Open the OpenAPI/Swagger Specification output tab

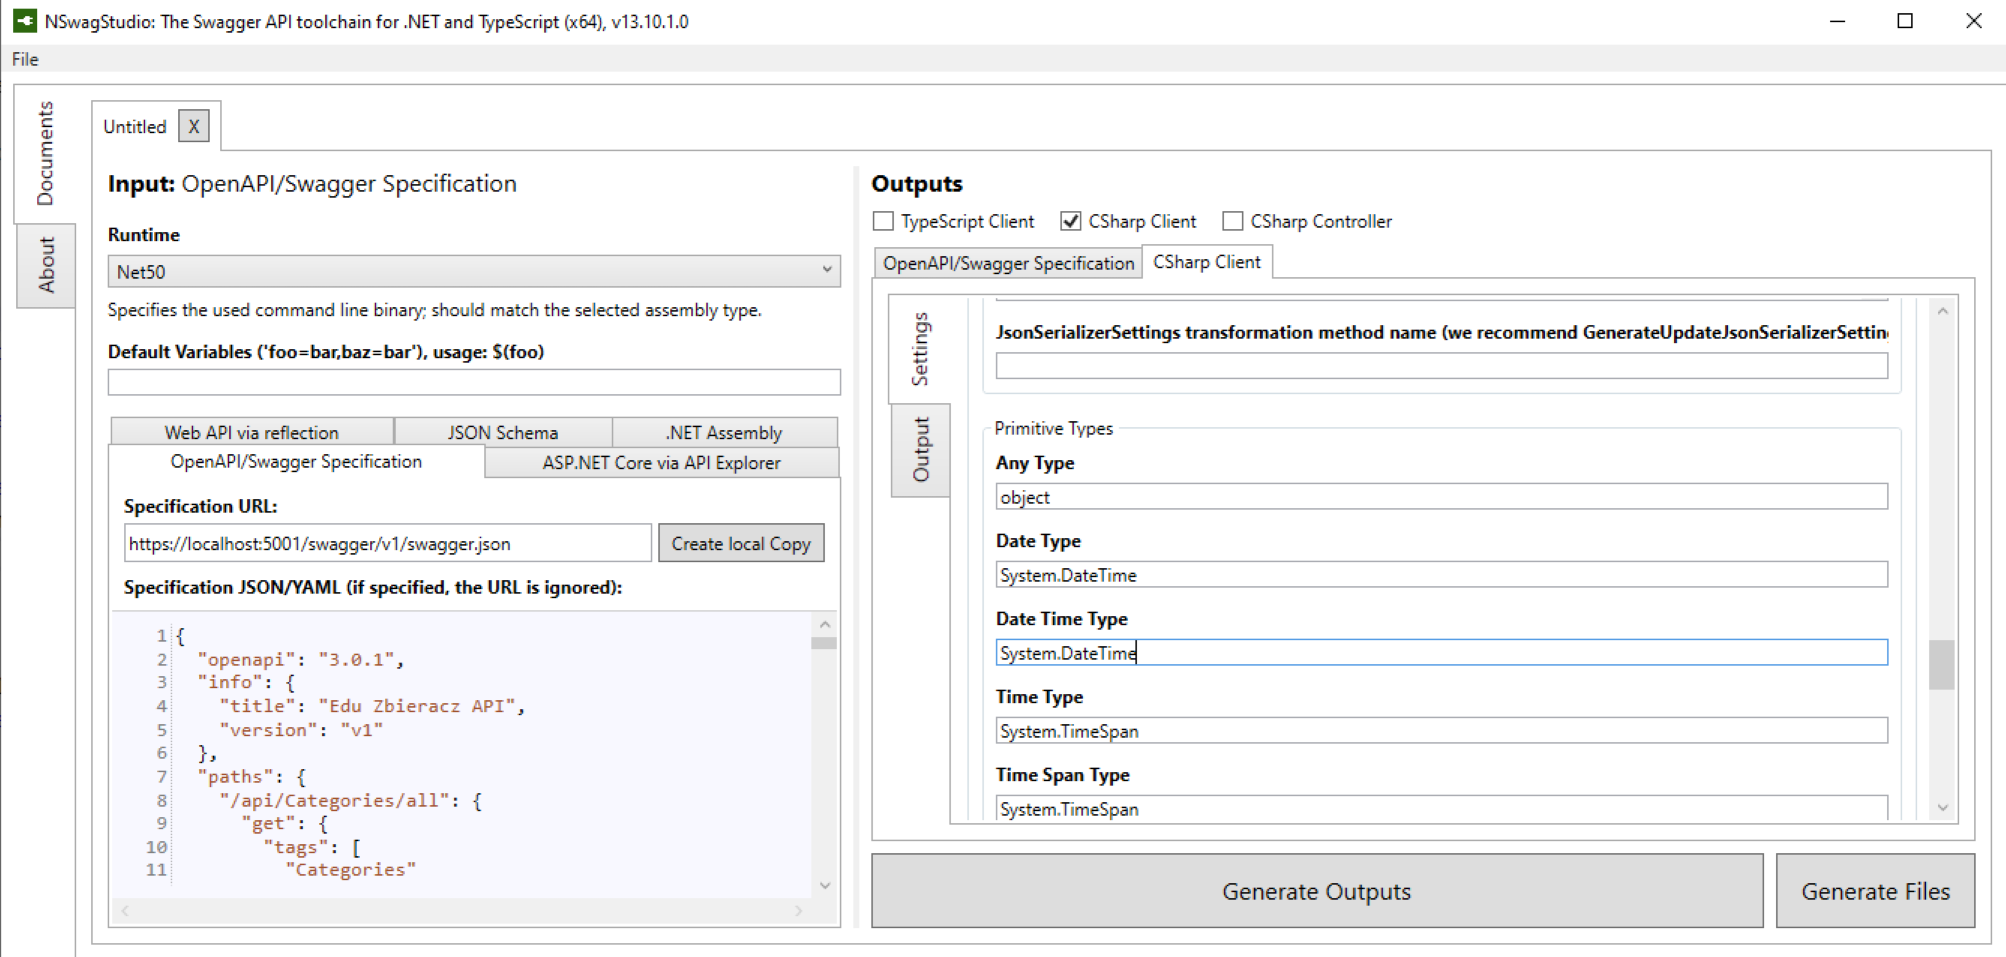click(1008, 263)
